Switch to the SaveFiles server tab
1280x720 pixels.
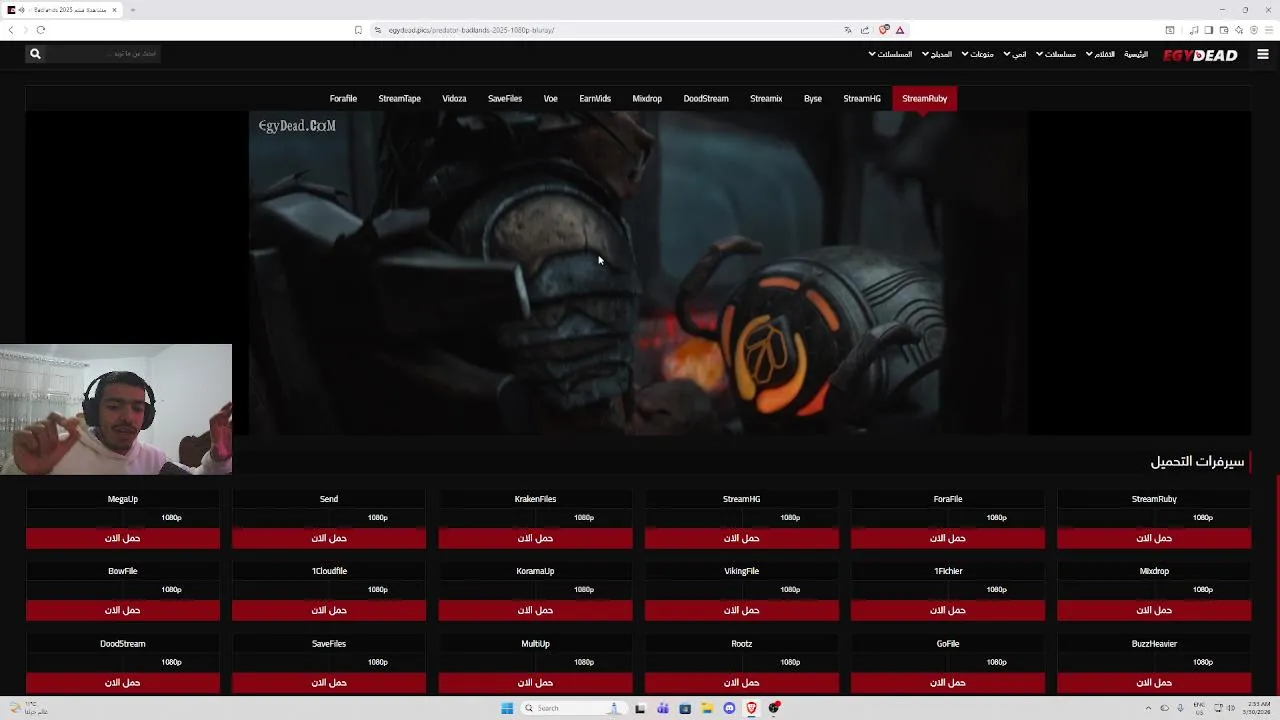pos(505,99)
